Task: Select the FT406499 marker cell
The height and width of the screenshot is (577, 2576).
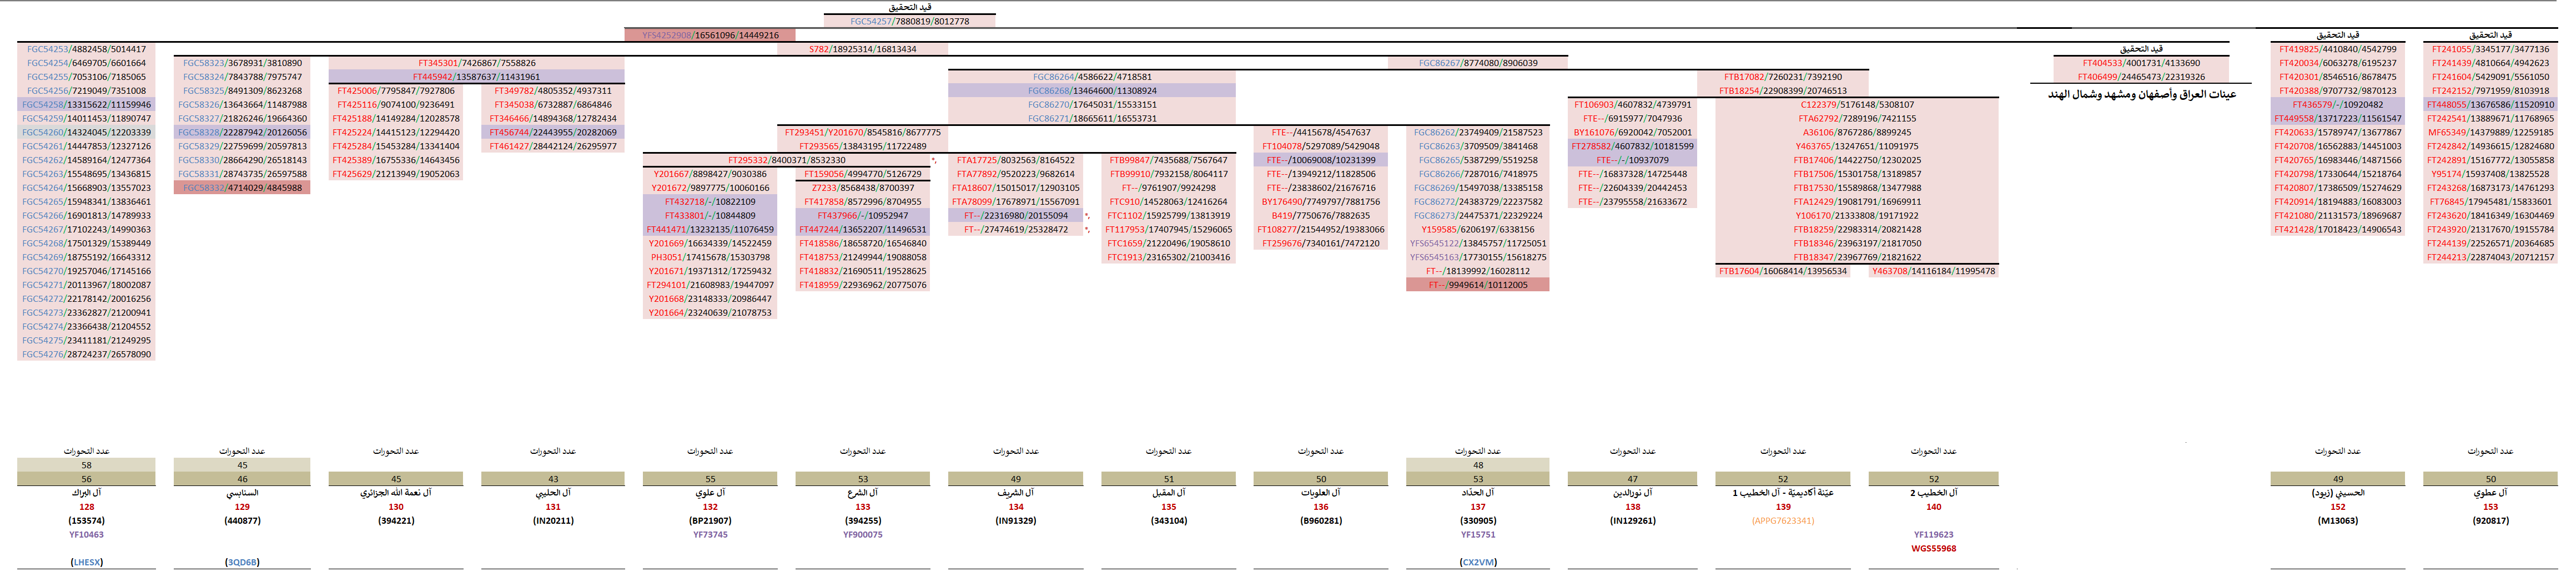Action: (x=2141, y=77)
